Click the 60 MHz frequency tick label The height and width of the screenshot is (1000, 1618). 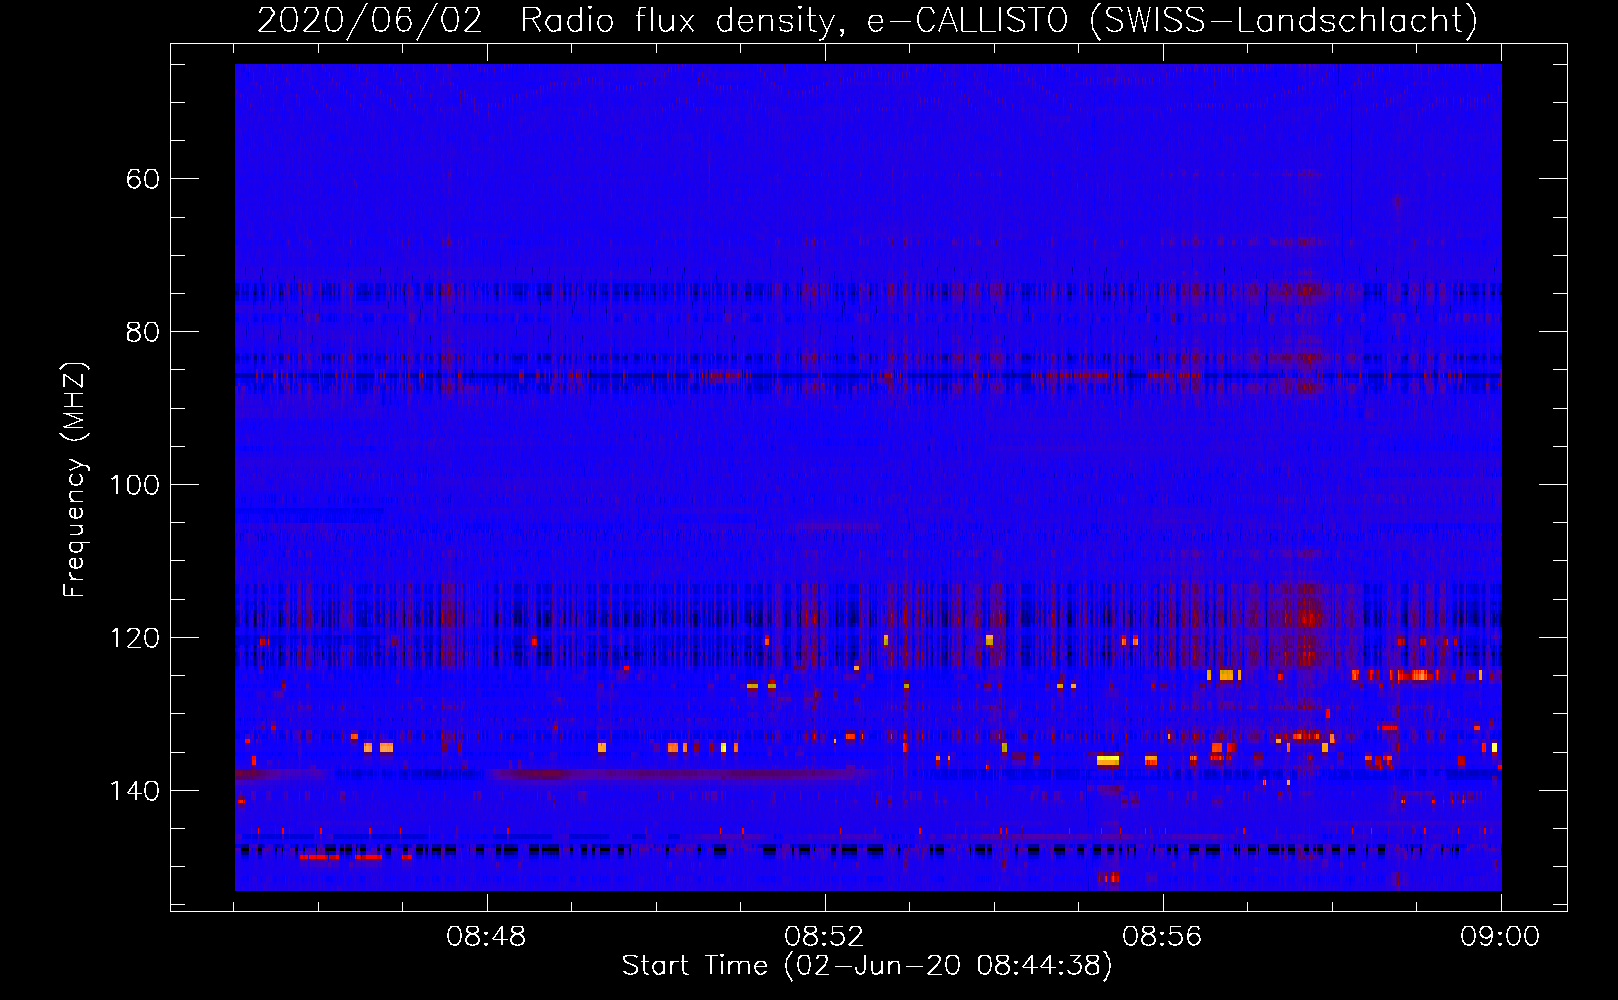click(x=142, y=179)
